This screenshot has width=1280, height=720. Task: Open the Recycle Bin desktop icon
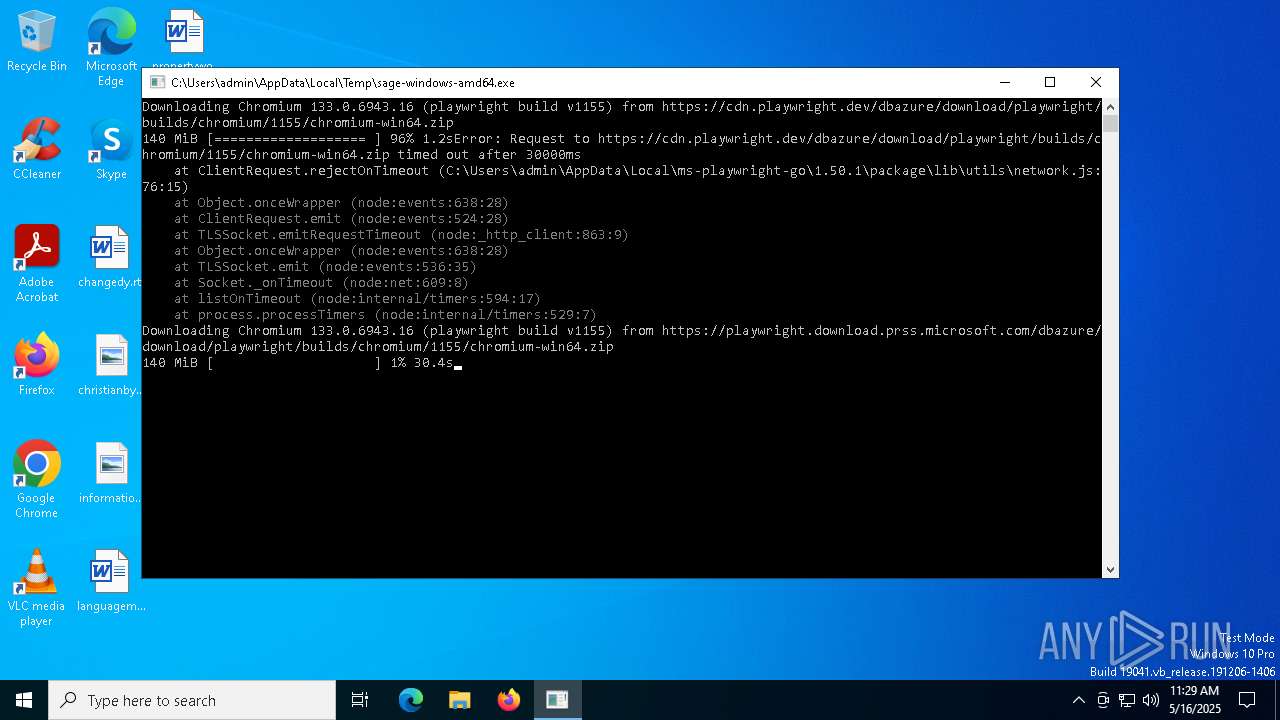coord(37,42)
